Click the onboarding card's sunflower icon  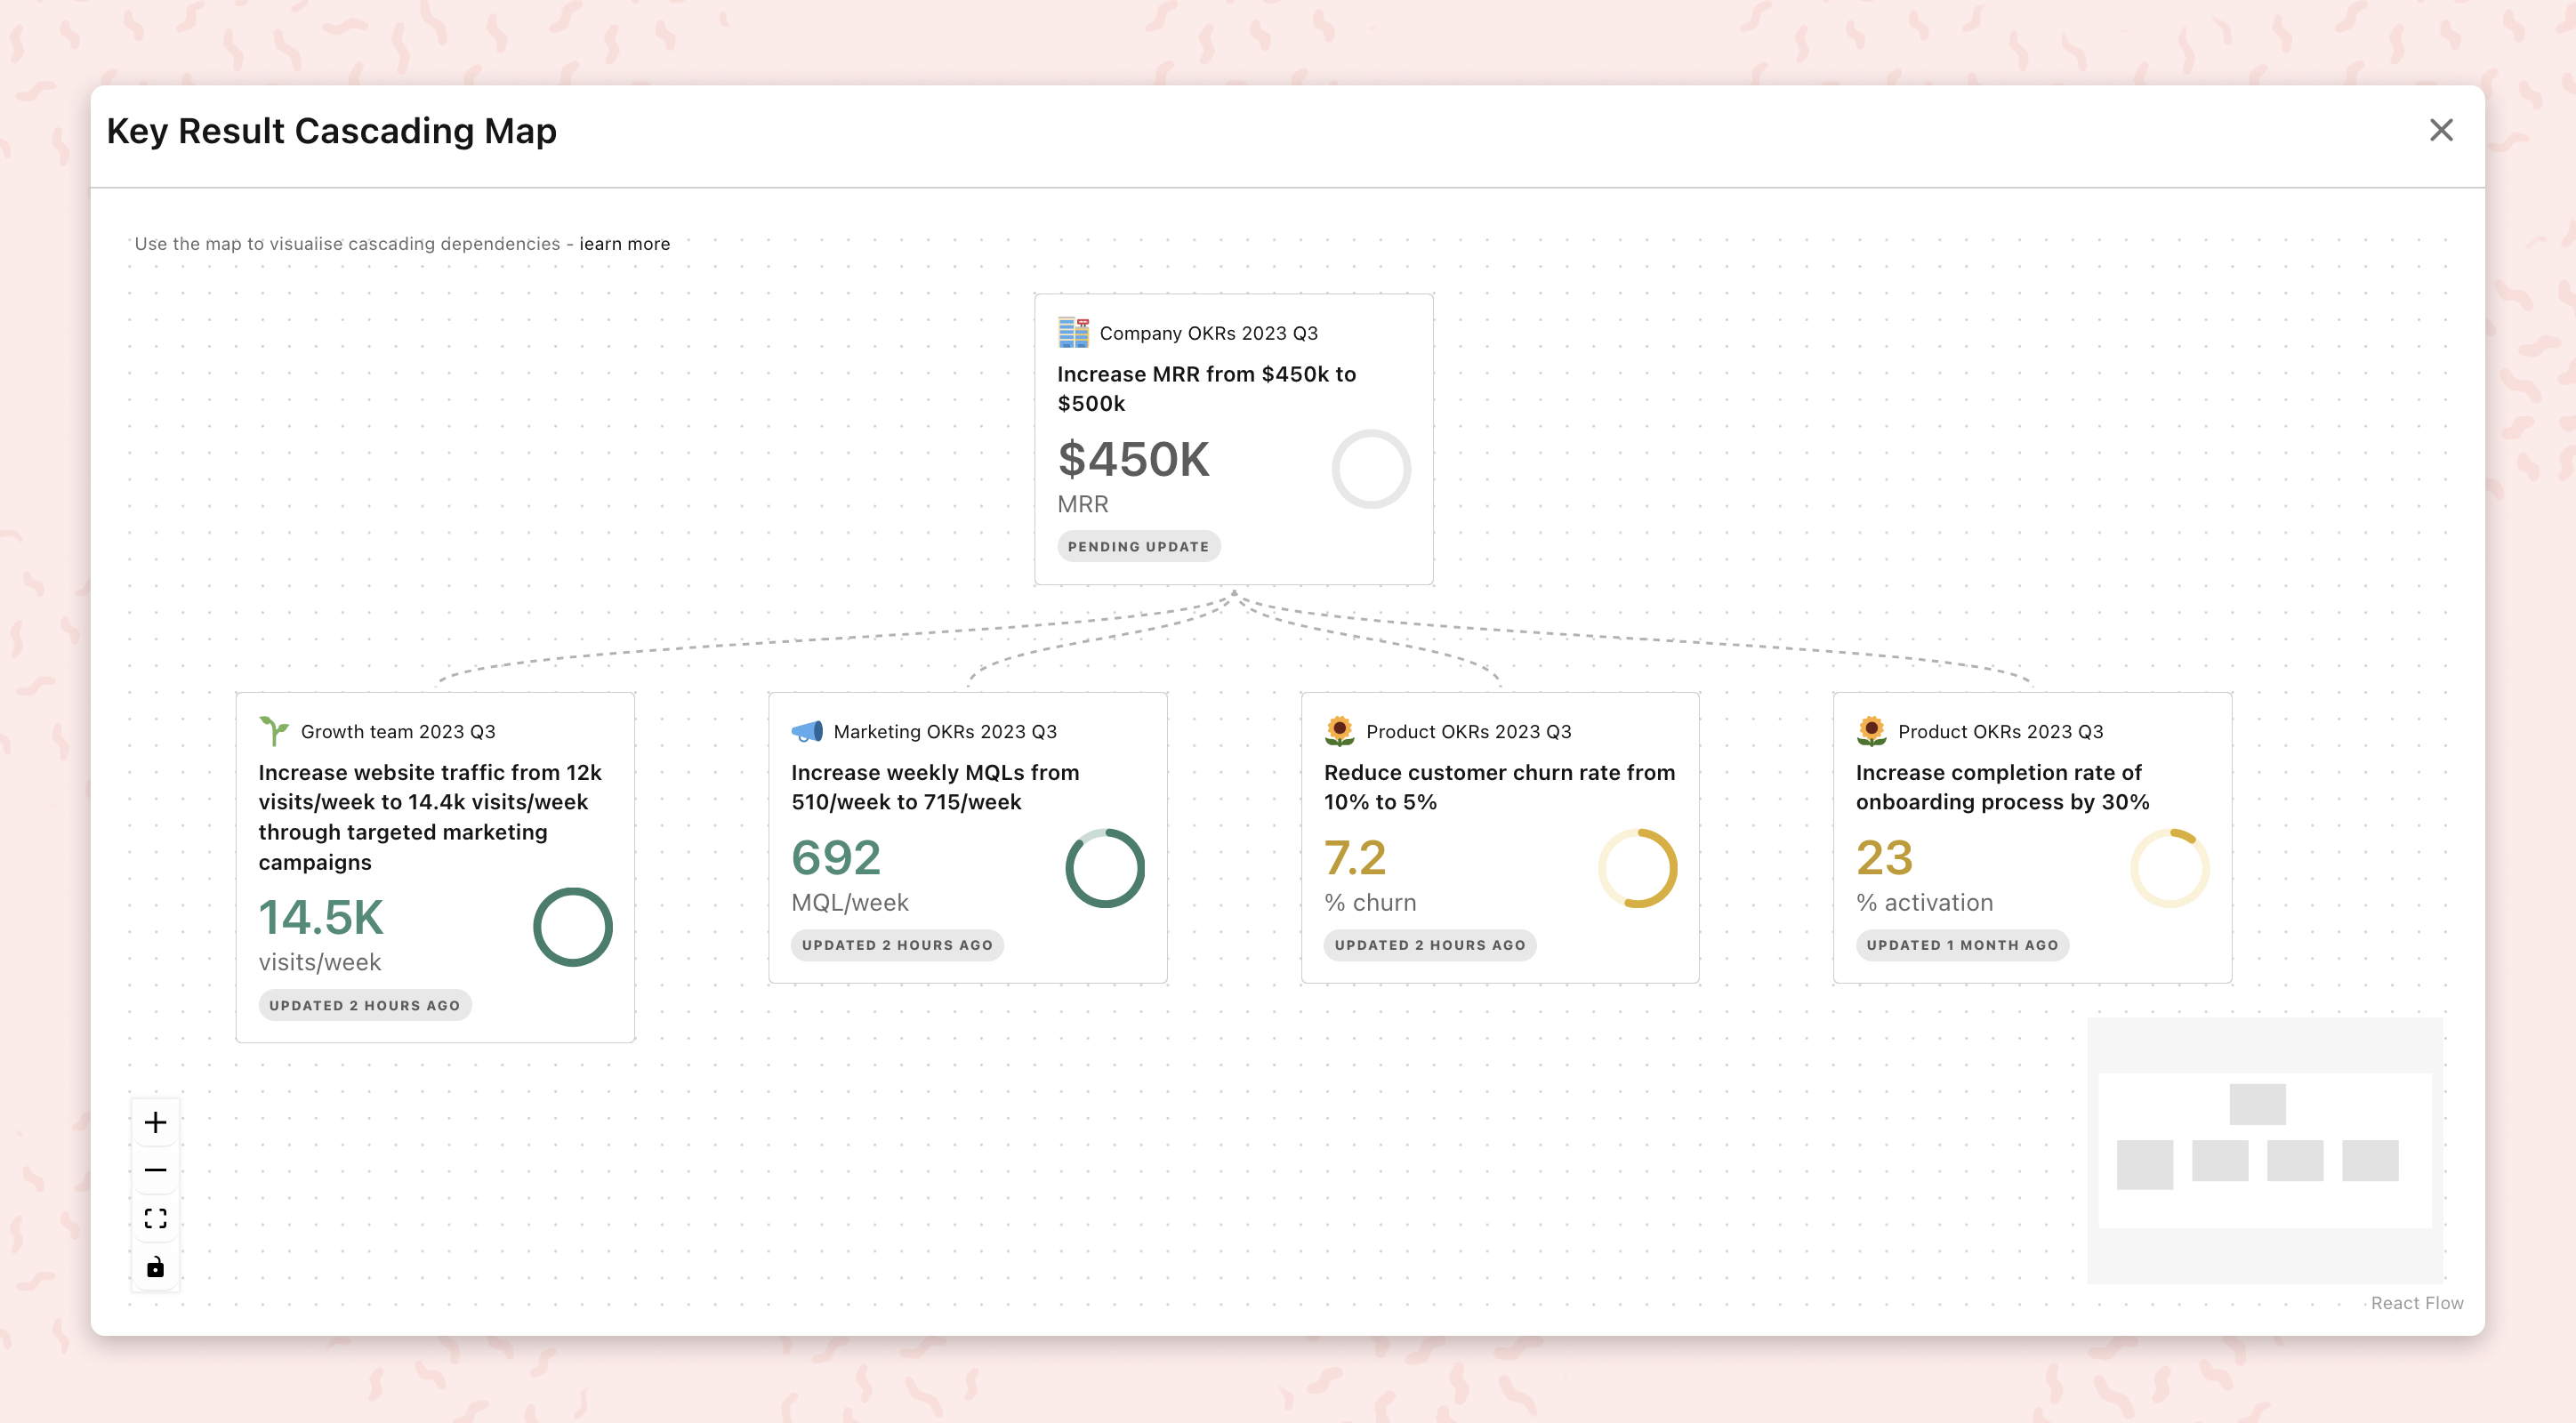[x=1871, y=731]
